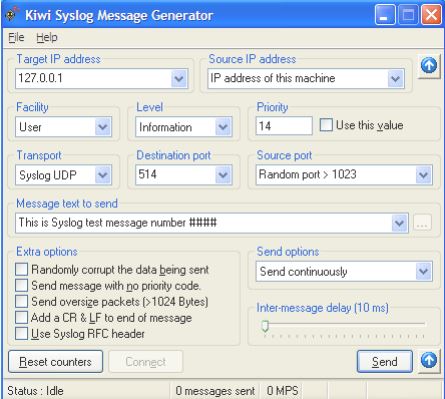Click the blue up-arrow icon next to Send
The width and height of the screenshot is (445, 399).
tap(429, 360)
